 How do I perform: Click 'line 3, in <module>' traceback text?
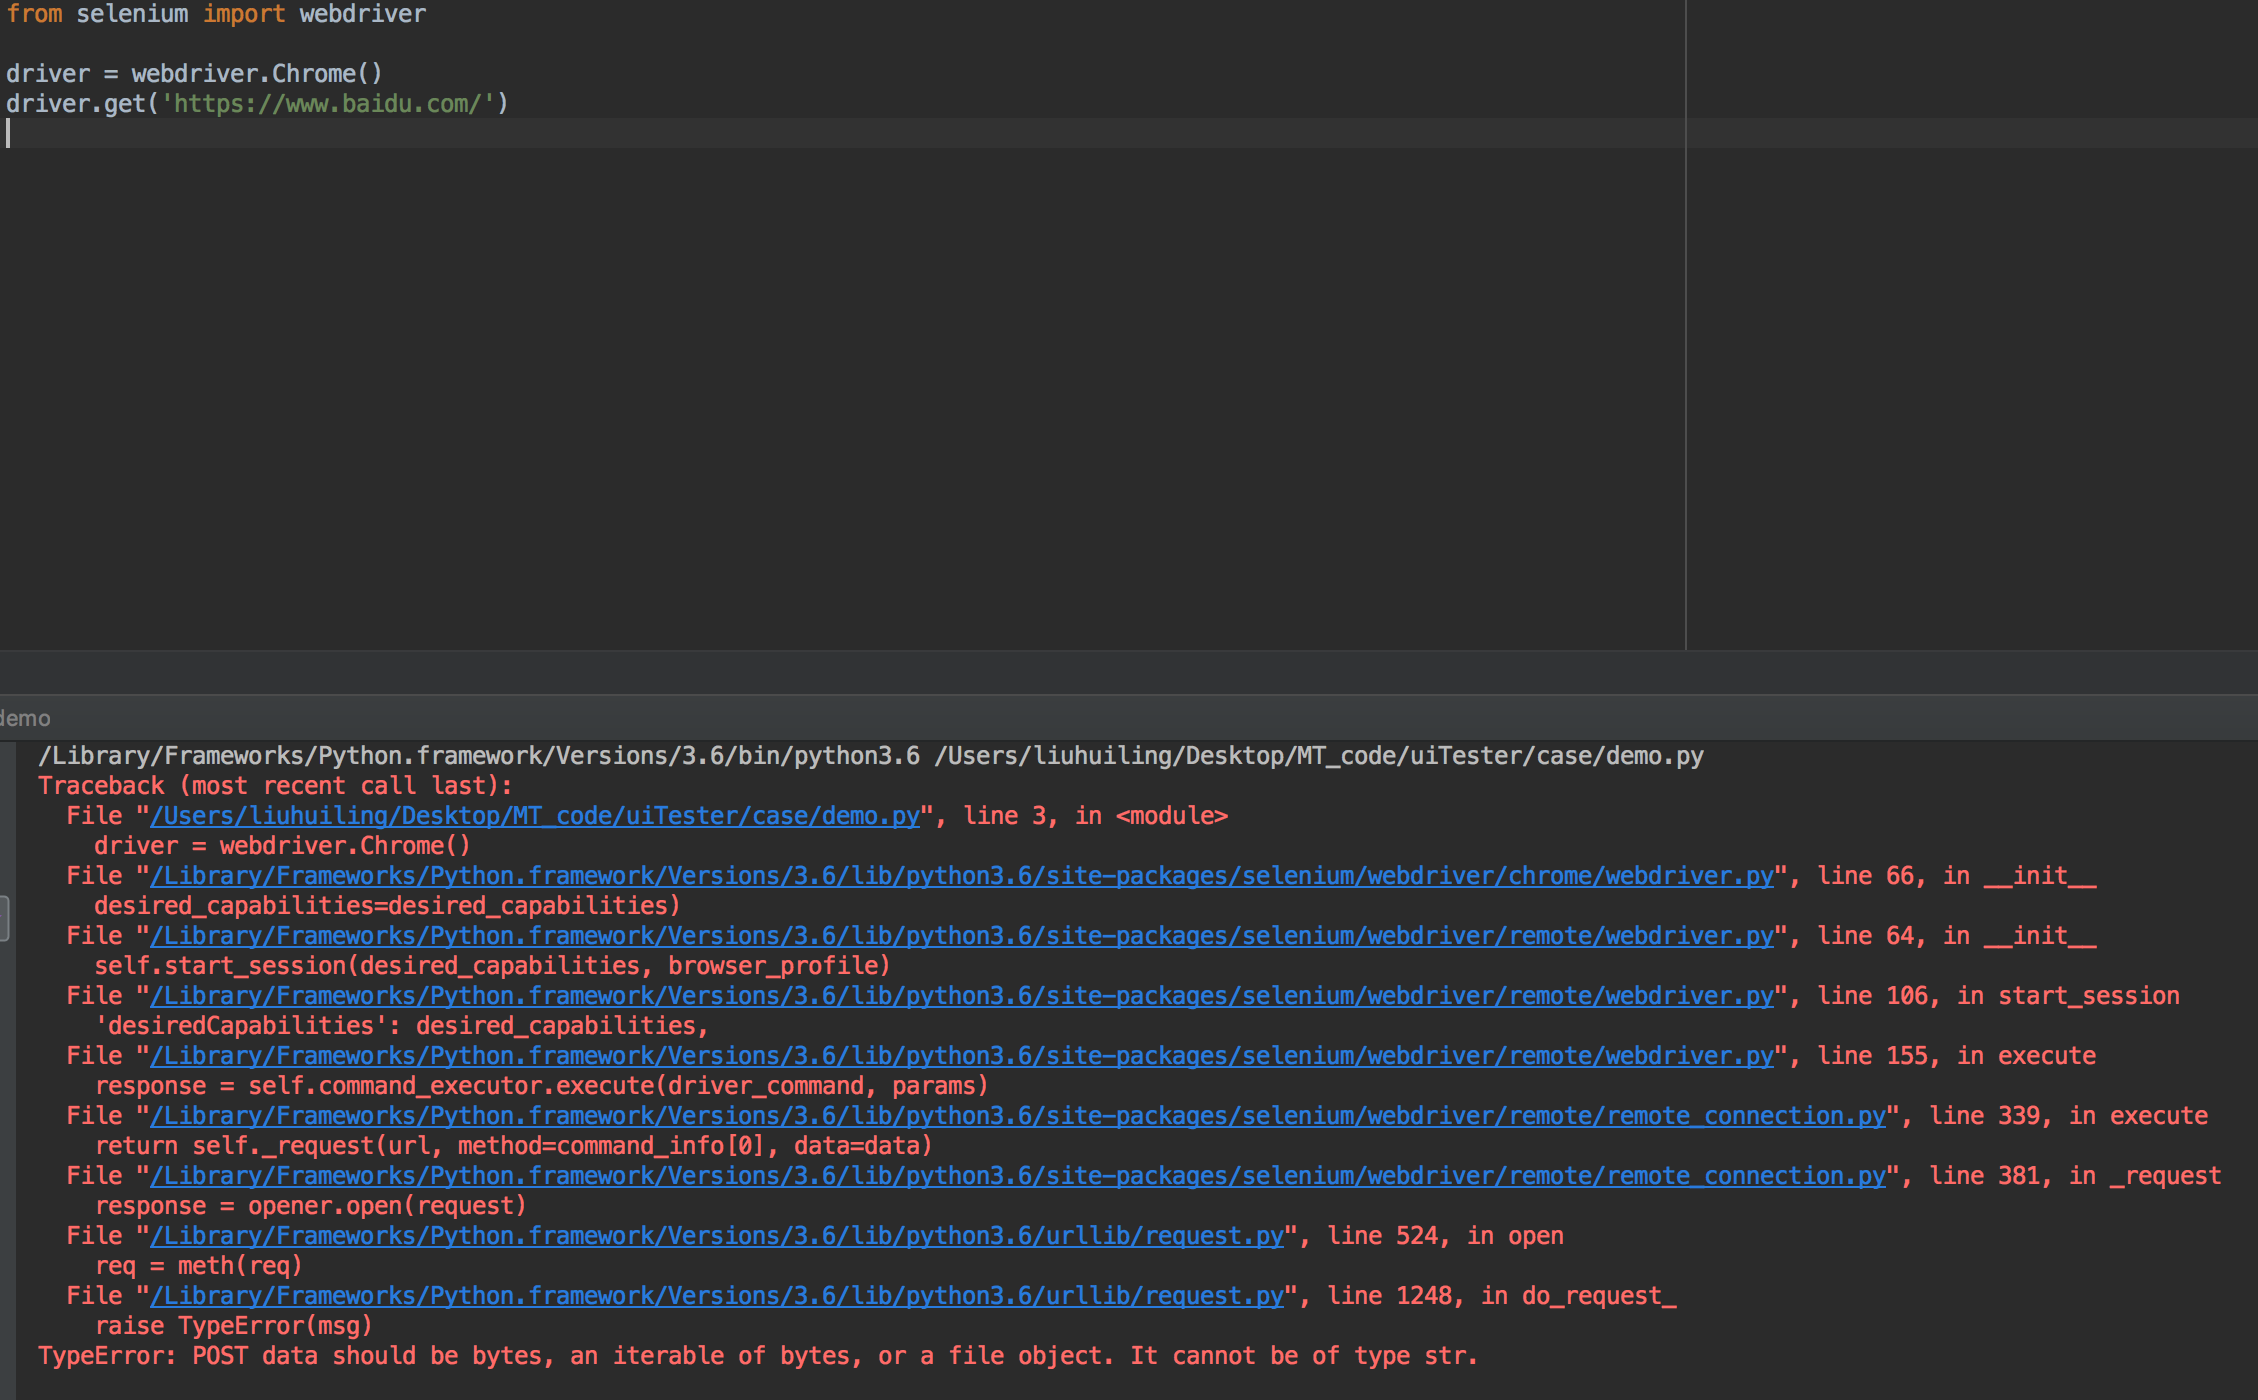(1095, 816)
